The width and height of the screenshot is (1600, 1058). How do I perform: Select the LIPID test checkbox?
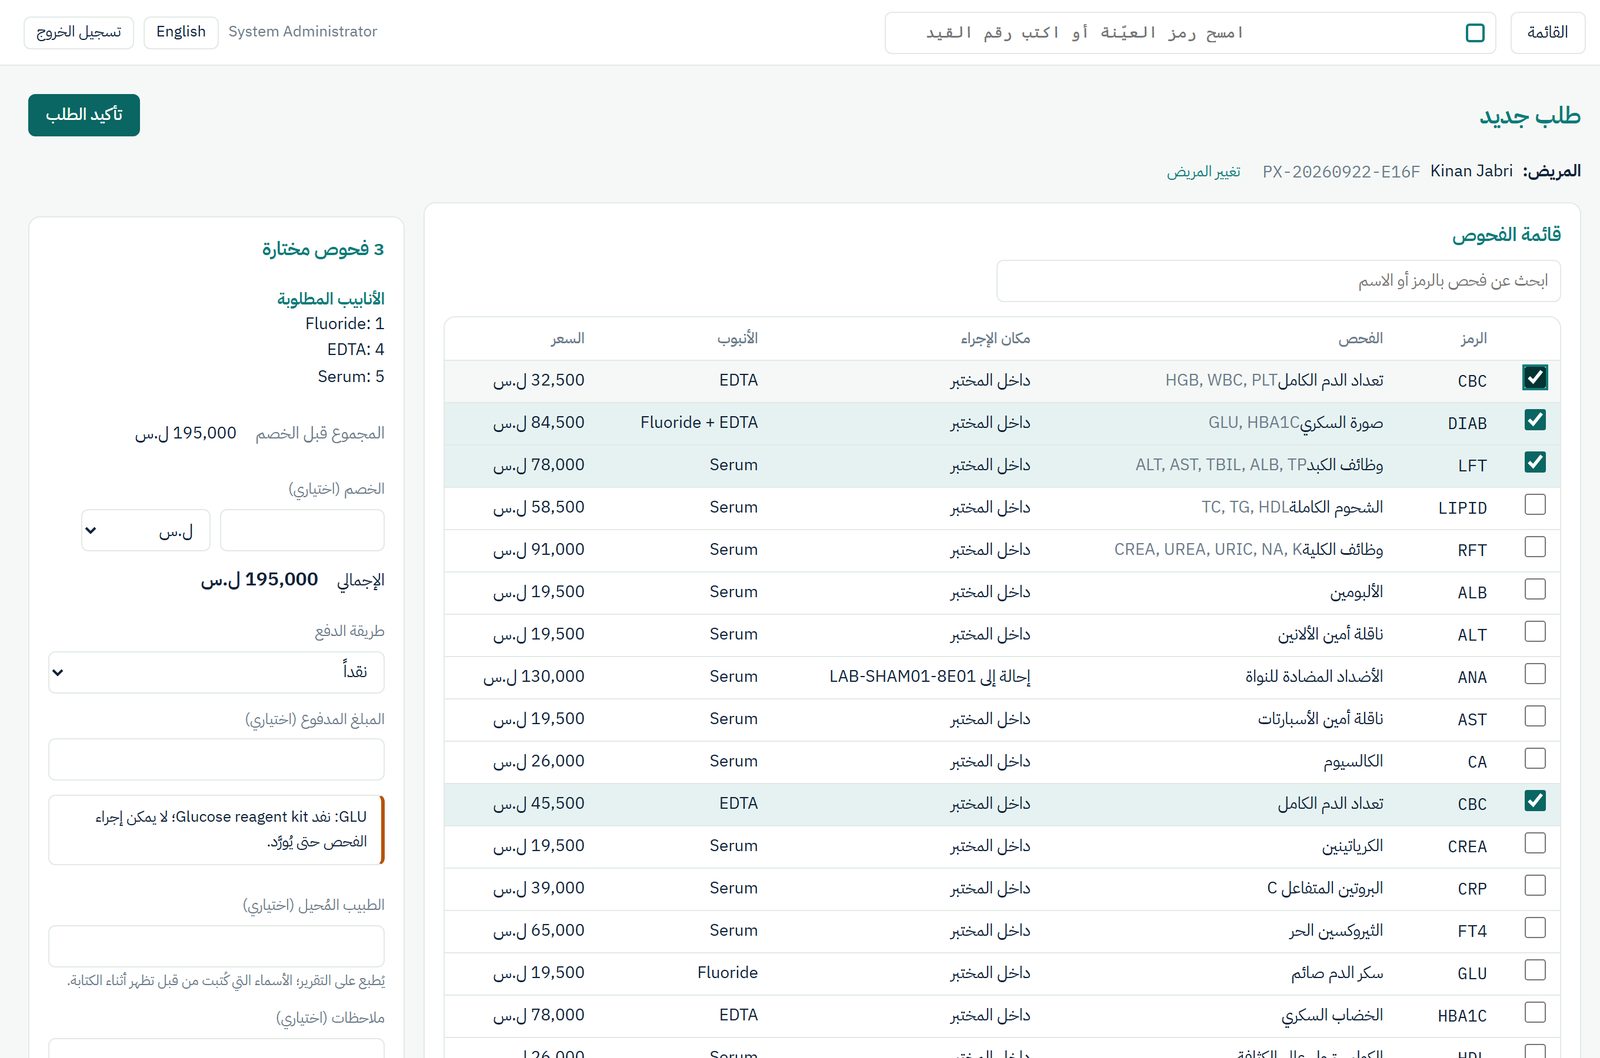coord(1535,505)
